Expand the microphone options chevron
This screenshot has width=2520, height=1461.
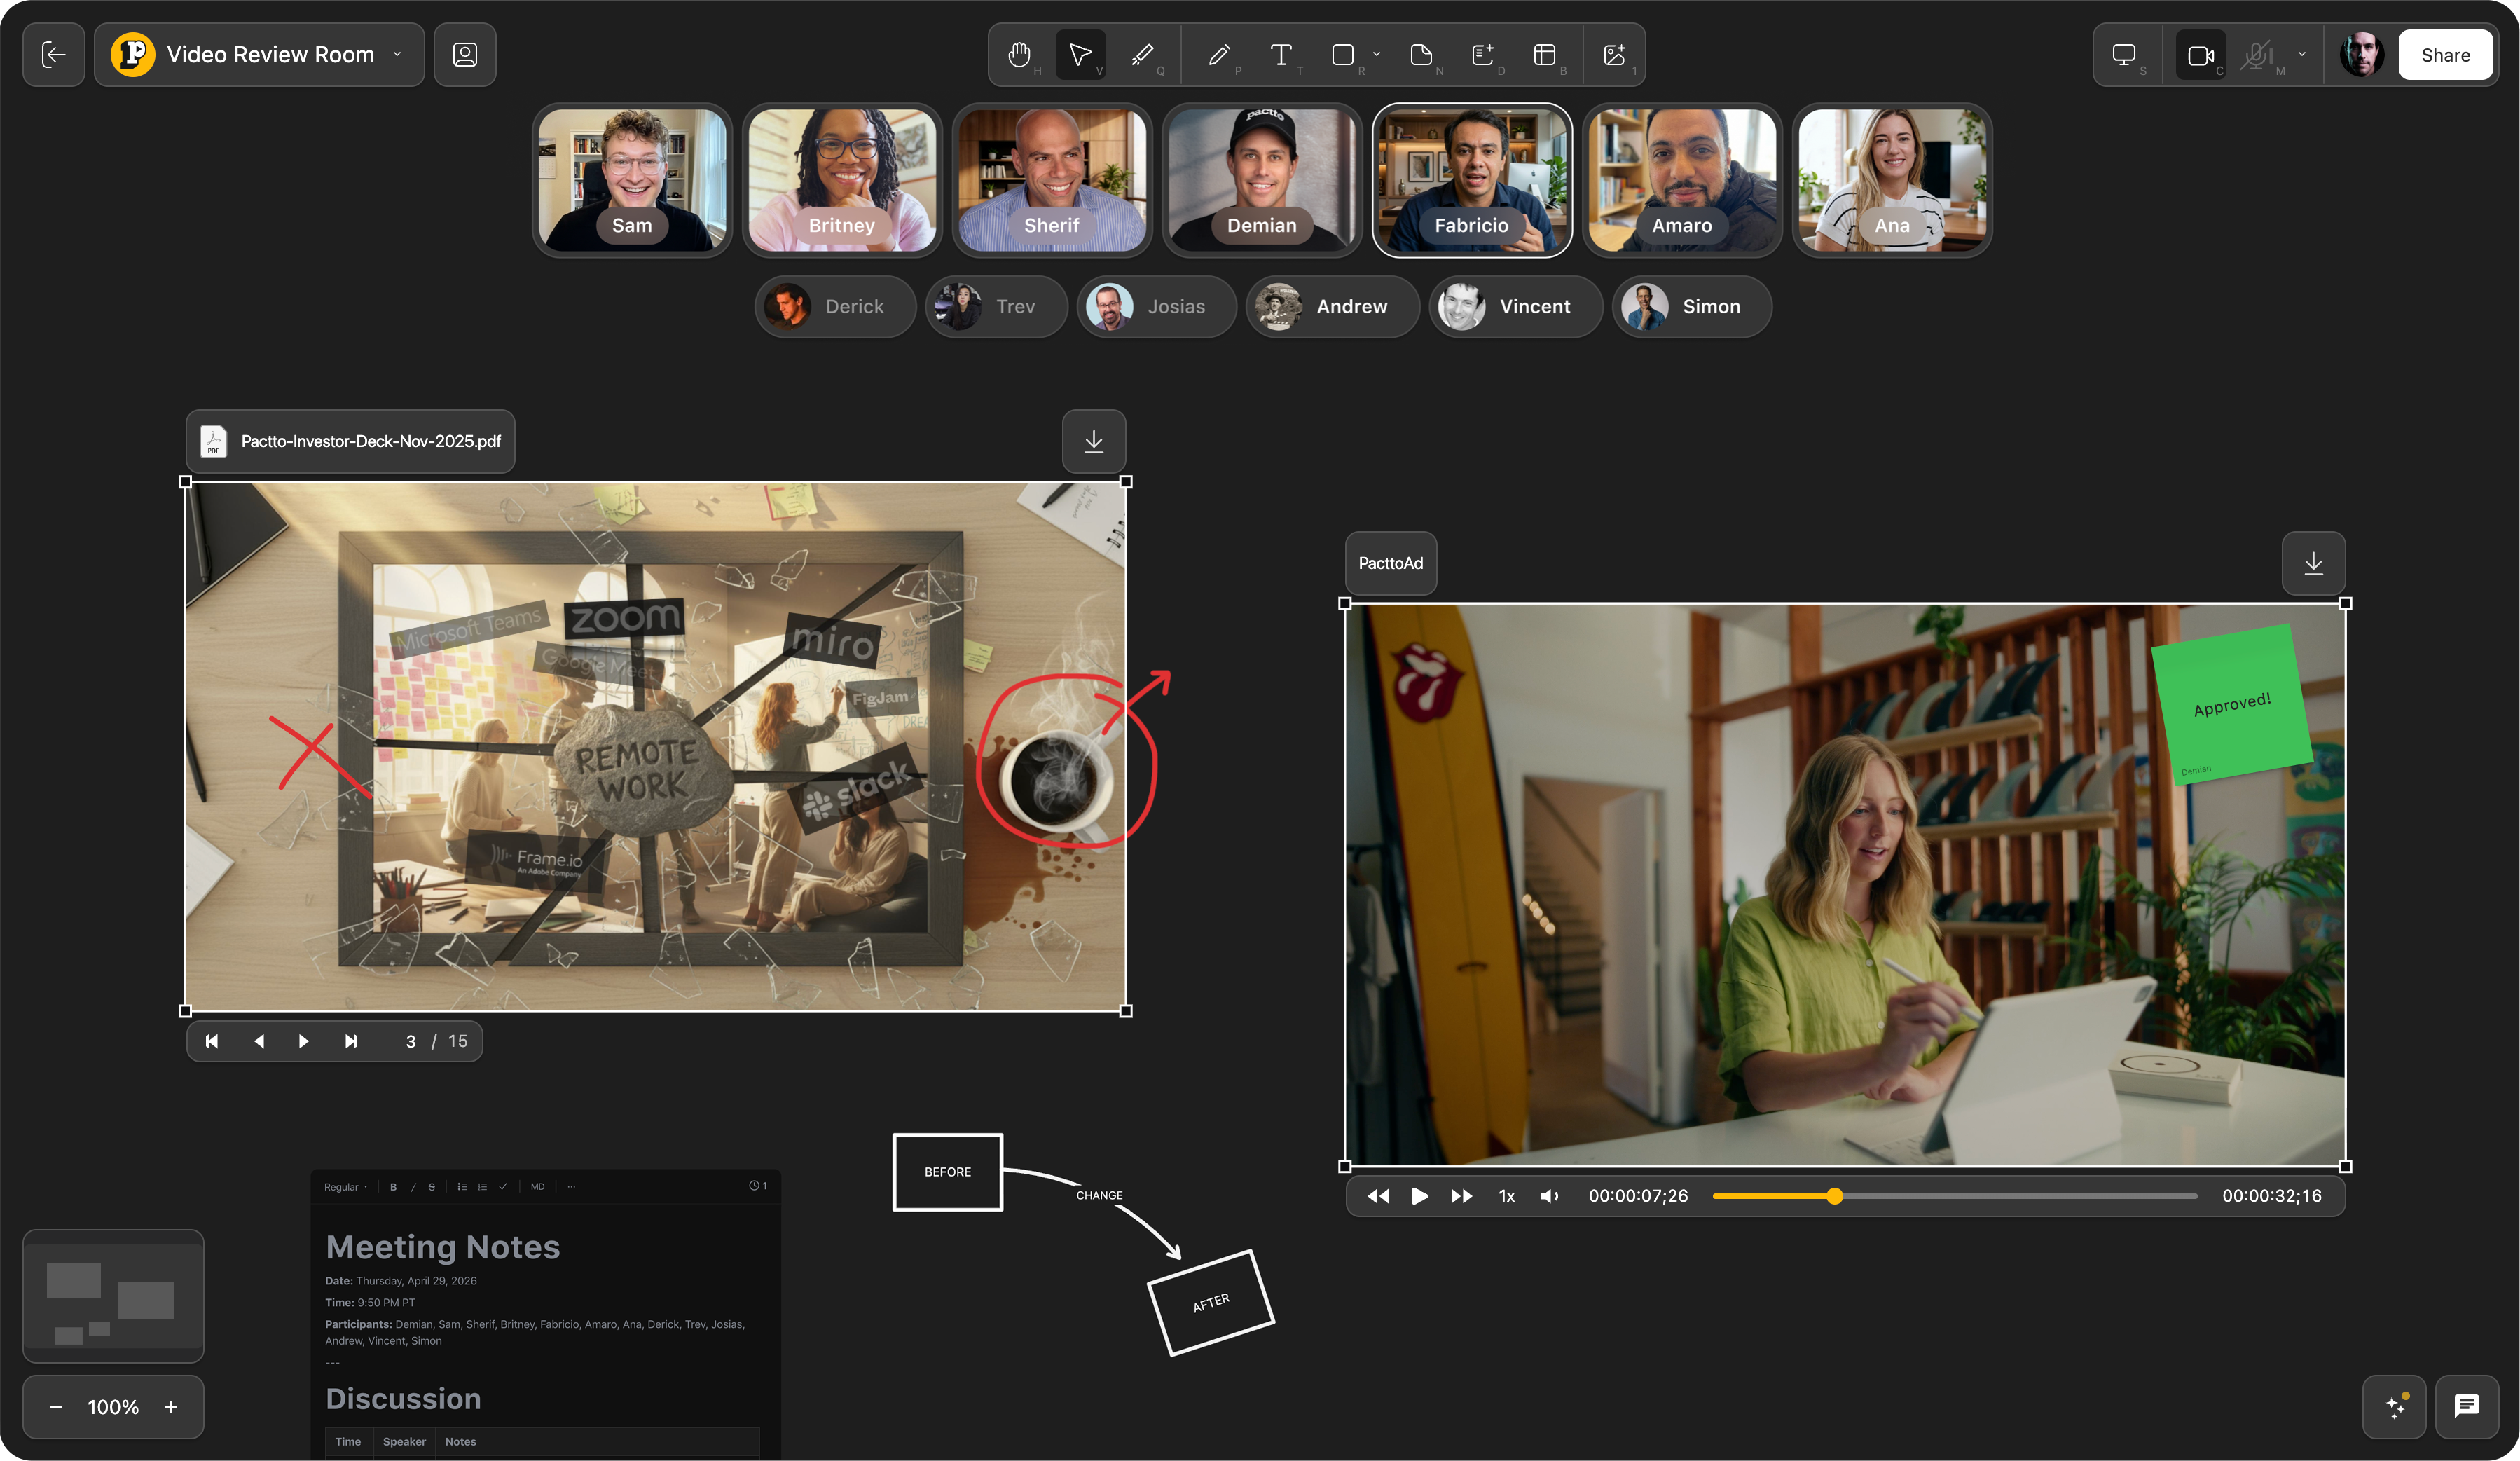(x=2302, y=55)
